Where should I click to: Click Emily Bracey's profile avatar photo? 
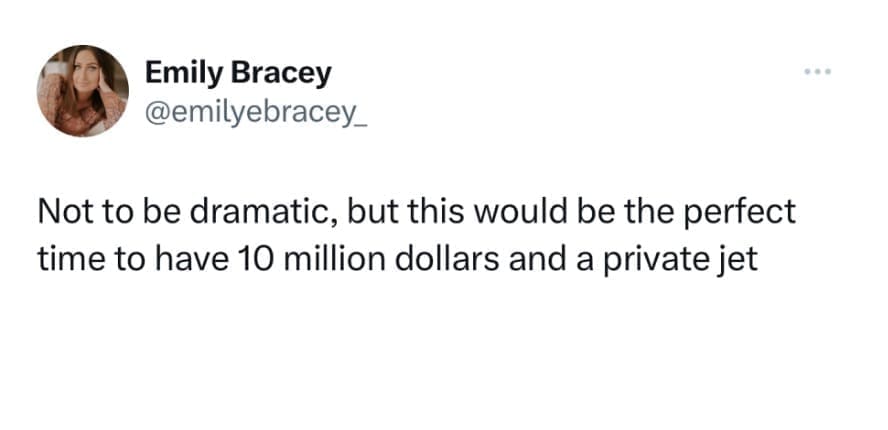[83, 90]
